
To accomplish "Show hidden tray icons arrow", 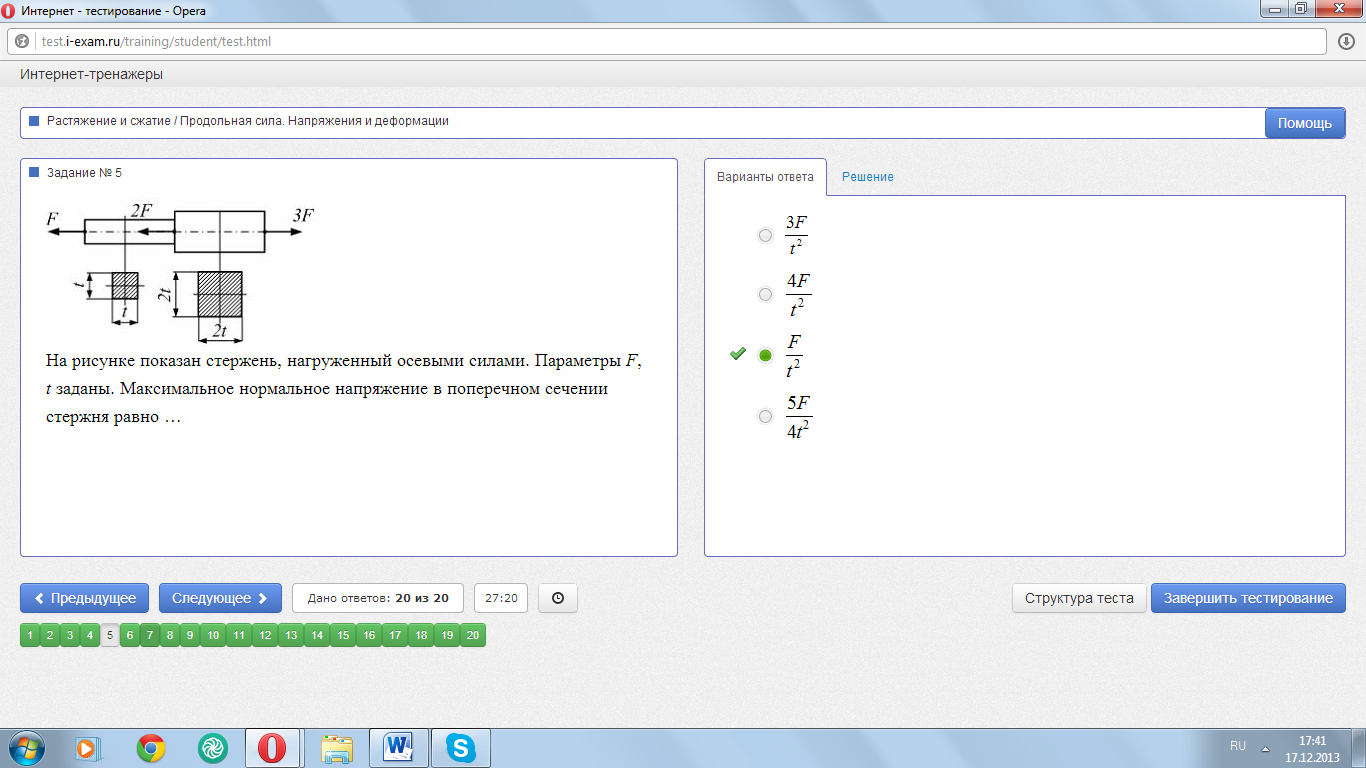I will pyautogui.click(x=1266, y=748).
